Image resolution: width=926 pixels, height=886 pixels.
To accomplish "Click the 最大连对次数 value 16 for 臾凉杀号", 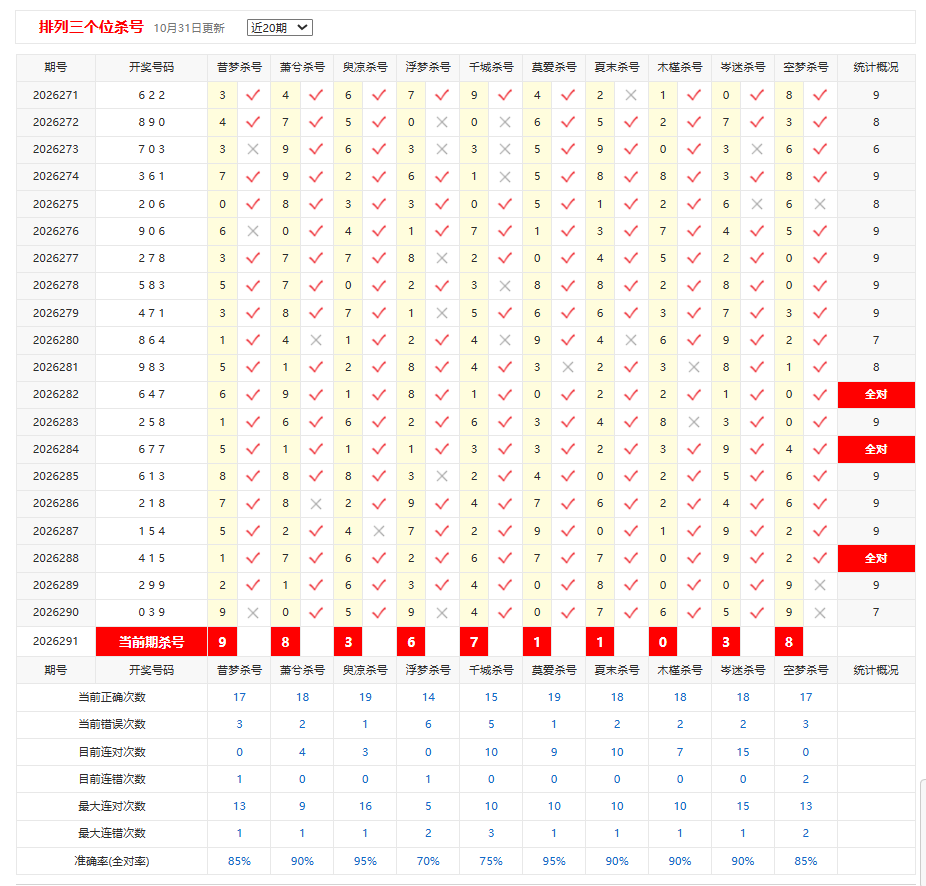I will (x=365, y=806).
